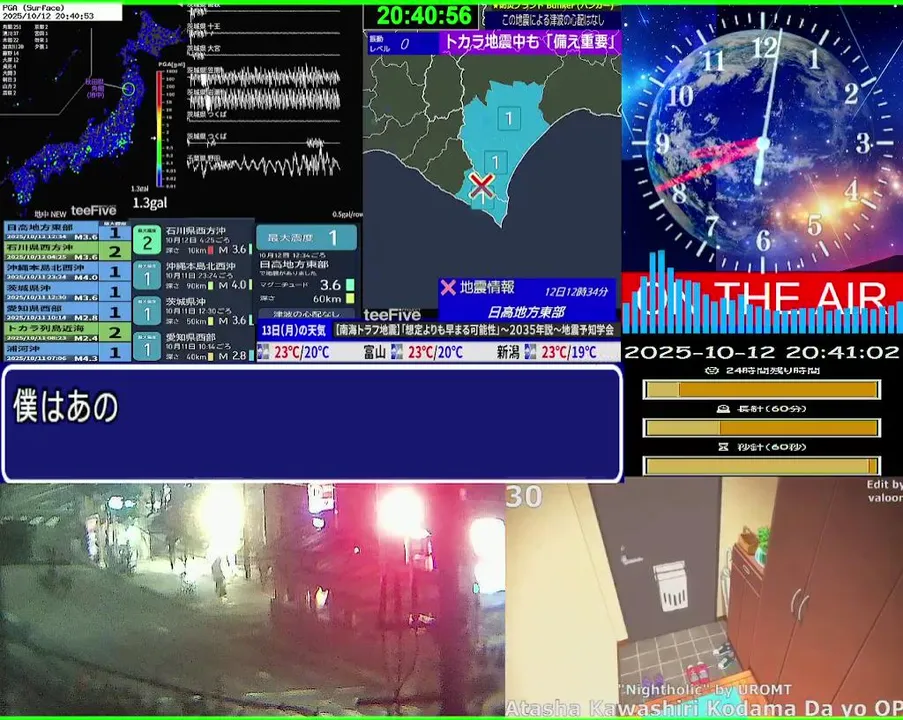Click the yellow swatch beside depth 60km
This screenshot has width=903, height=720.
350,298
